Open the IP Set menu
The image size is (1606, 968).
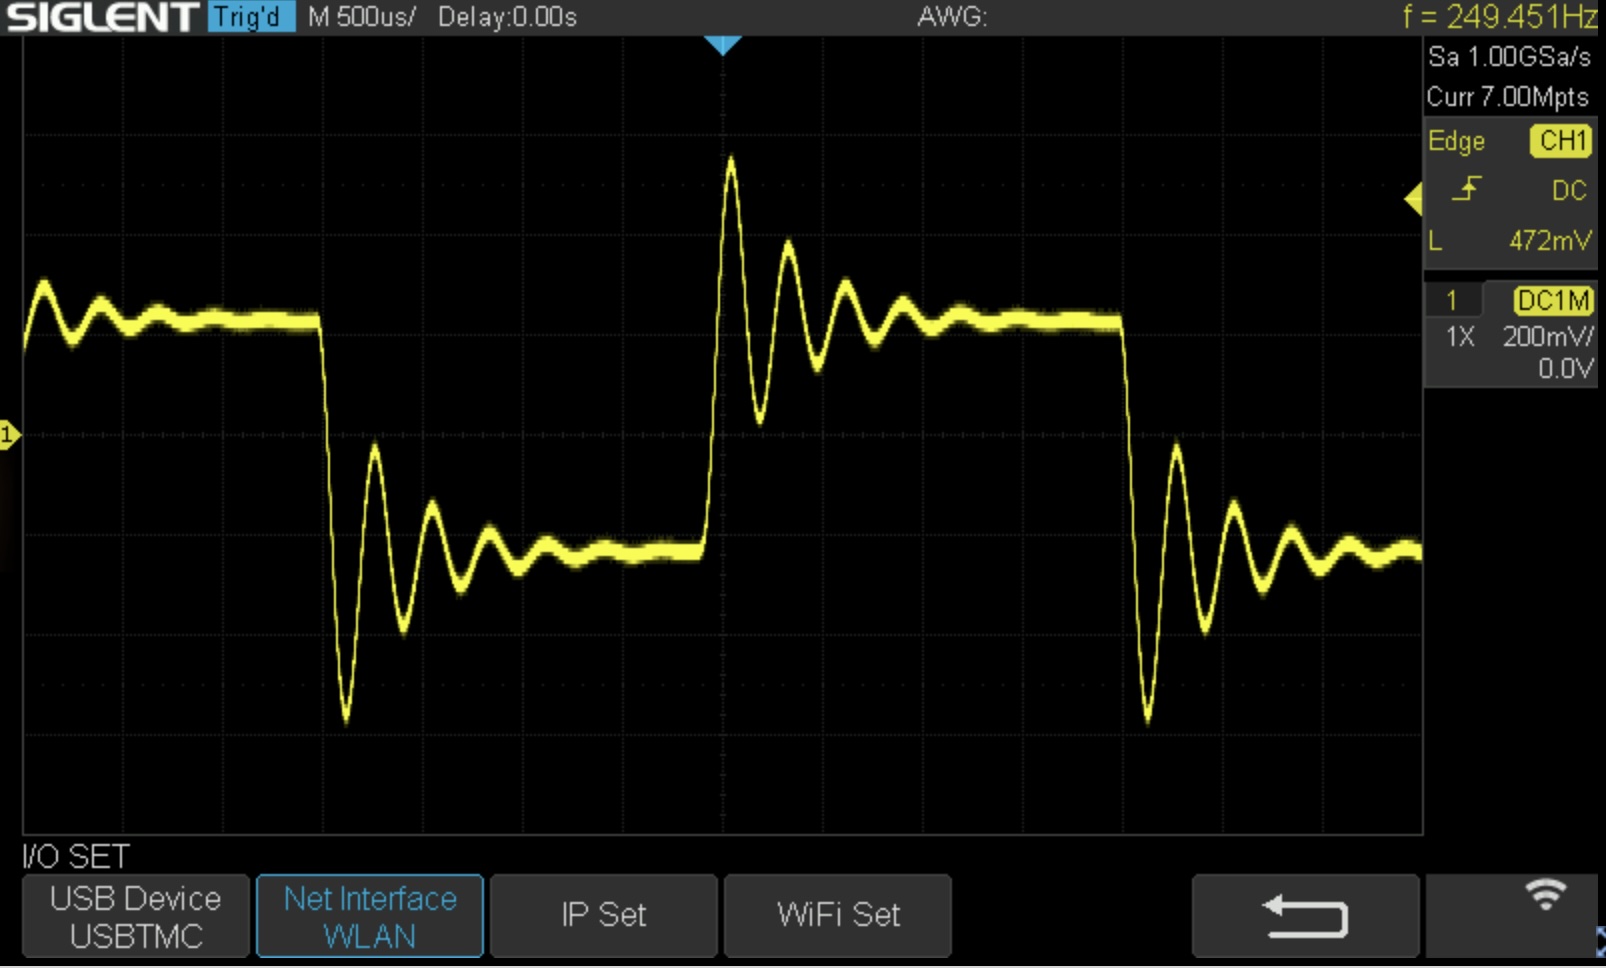(604, 916)
